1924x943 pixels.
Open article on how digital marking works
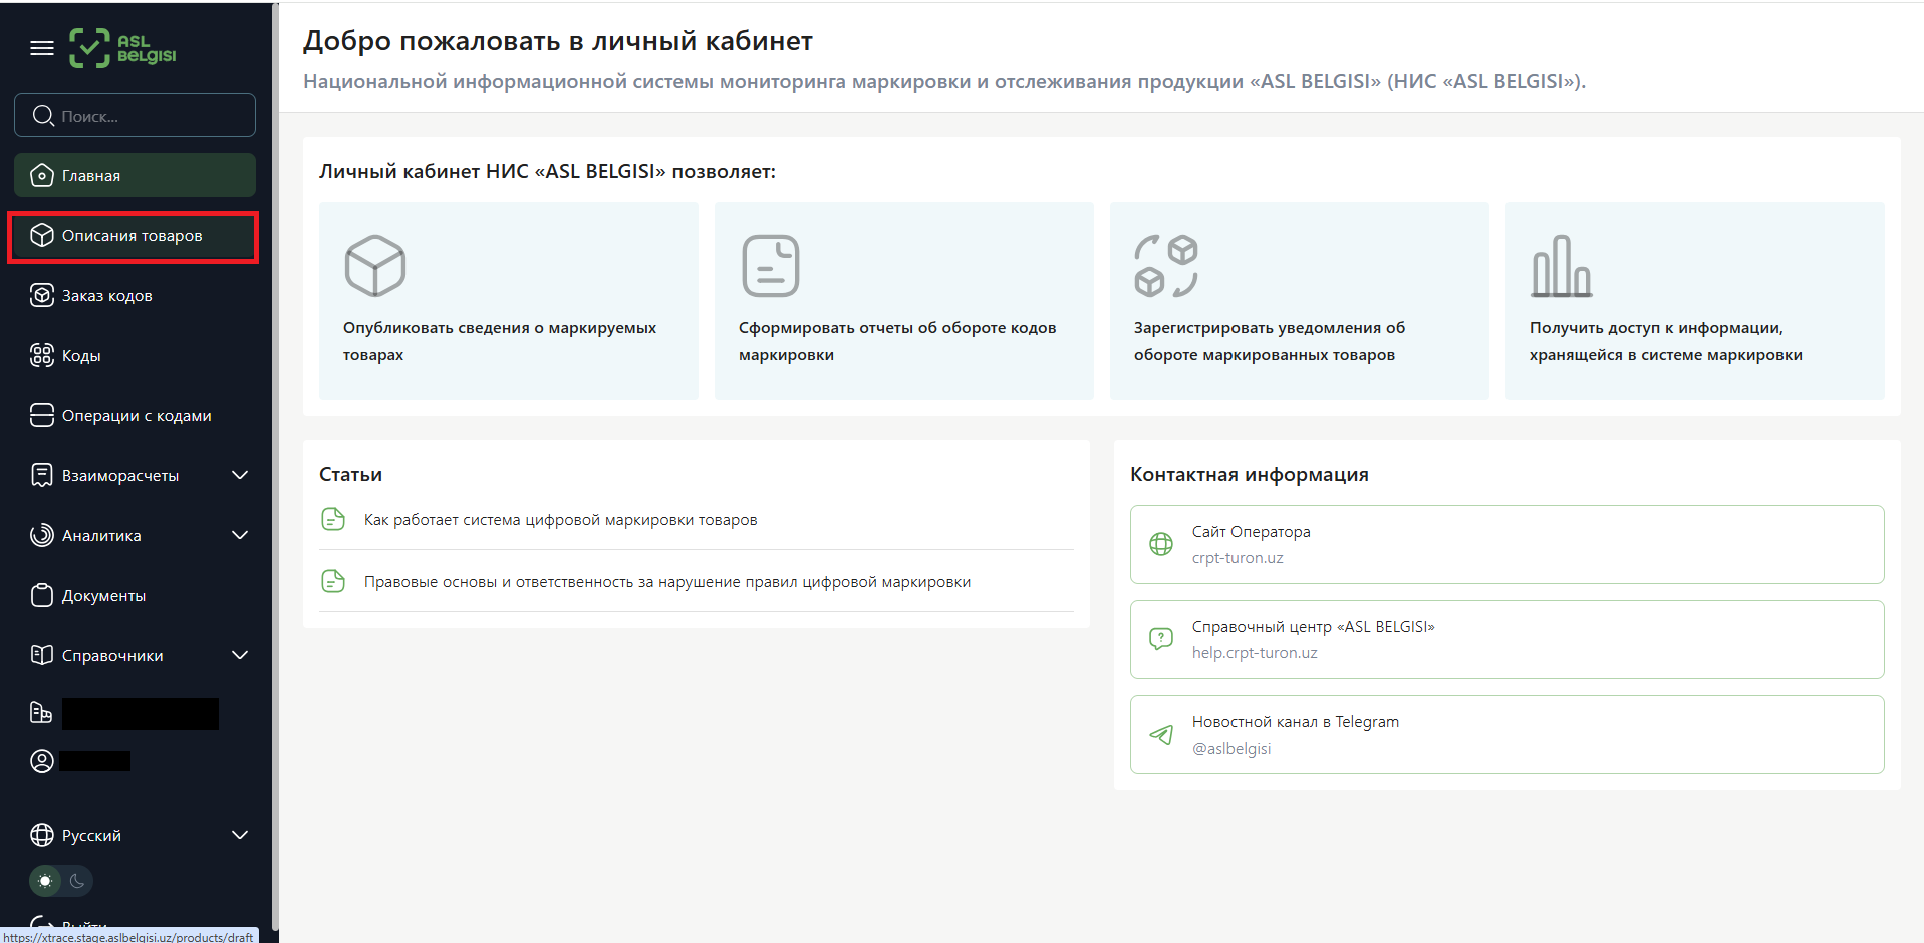click(x=560, y=520)
